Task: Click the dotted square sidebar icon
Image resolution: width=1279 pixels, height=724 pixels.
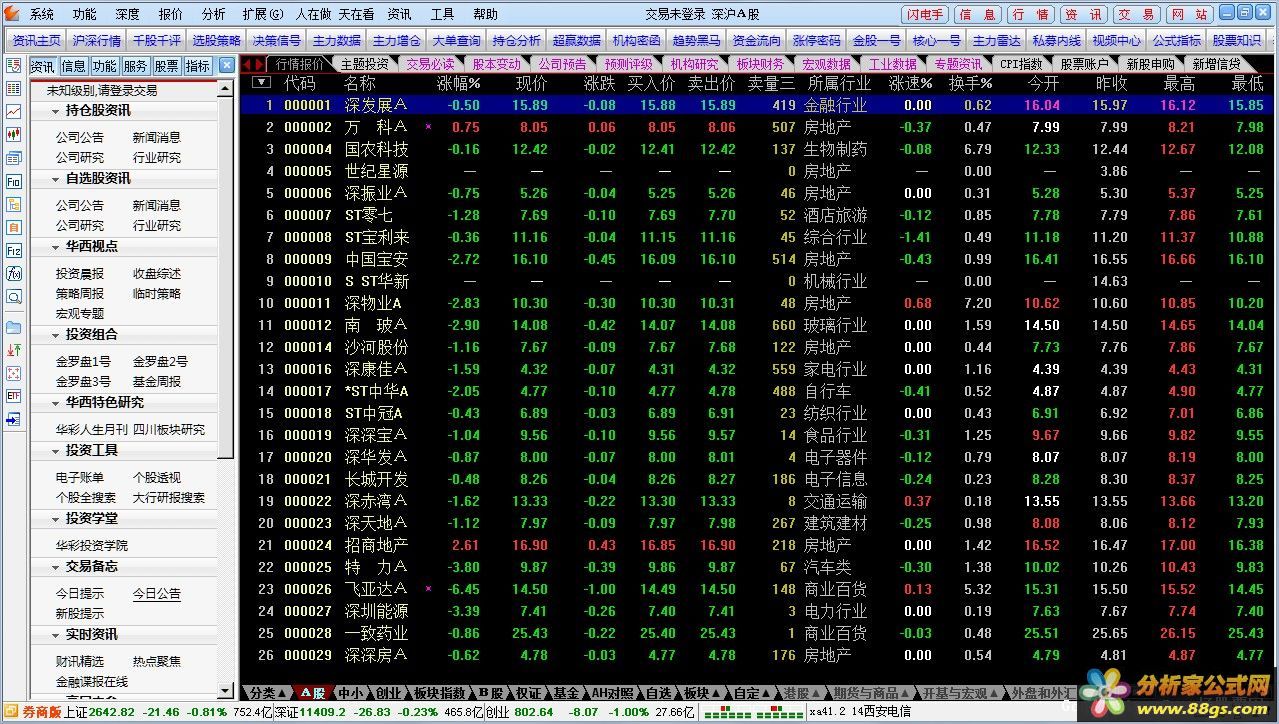Action: [13, 373]
